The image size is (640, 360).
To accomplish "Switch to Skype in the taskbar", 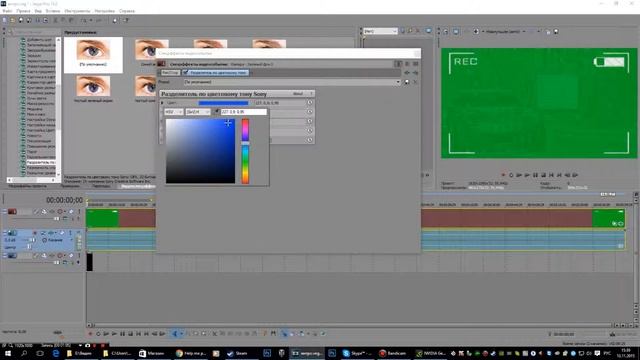I will (x=357, y=353).
